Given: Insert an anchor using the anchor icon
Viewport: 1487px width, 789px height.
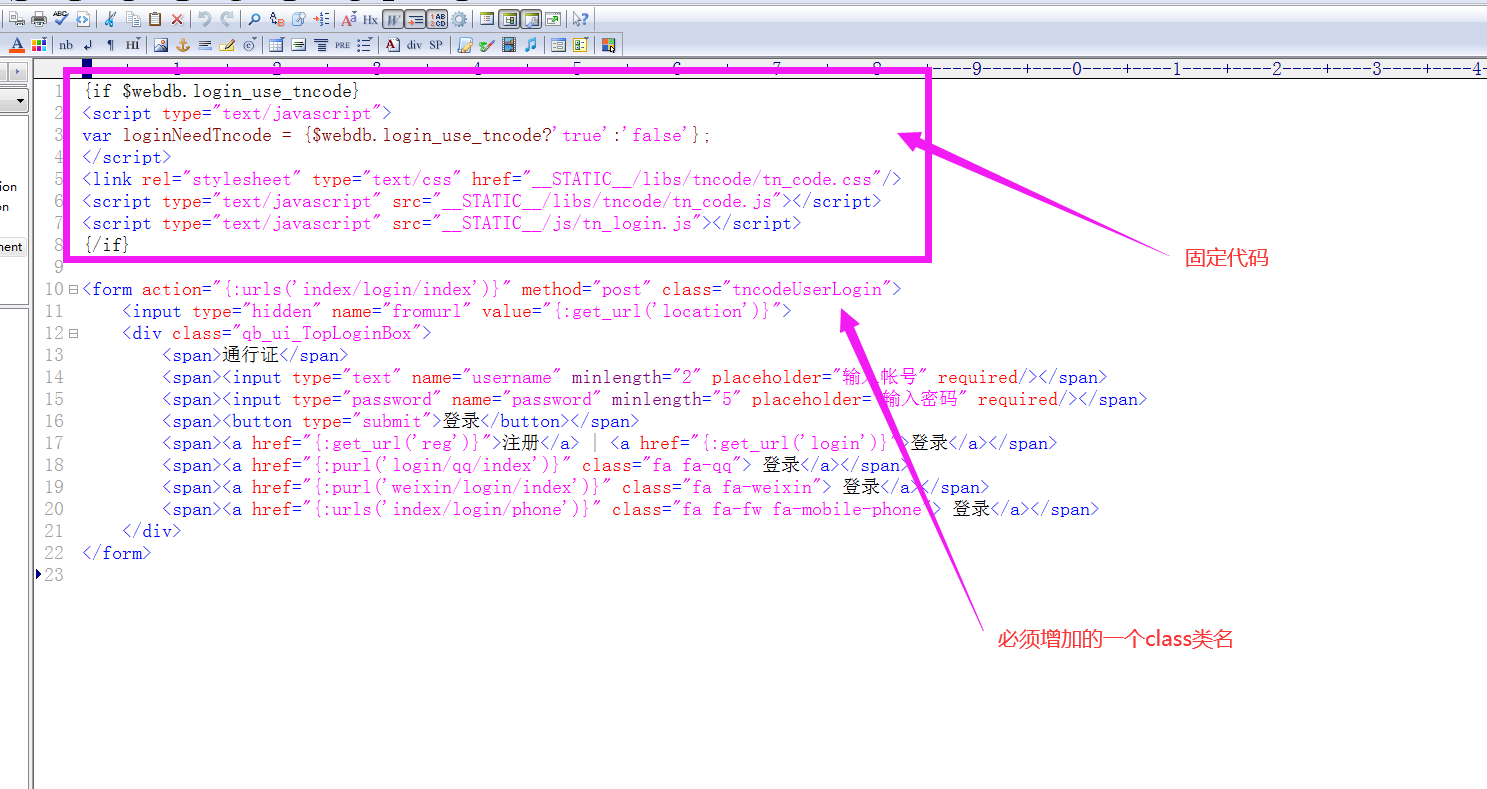Looking at the screenshot, I should [183, 45].
